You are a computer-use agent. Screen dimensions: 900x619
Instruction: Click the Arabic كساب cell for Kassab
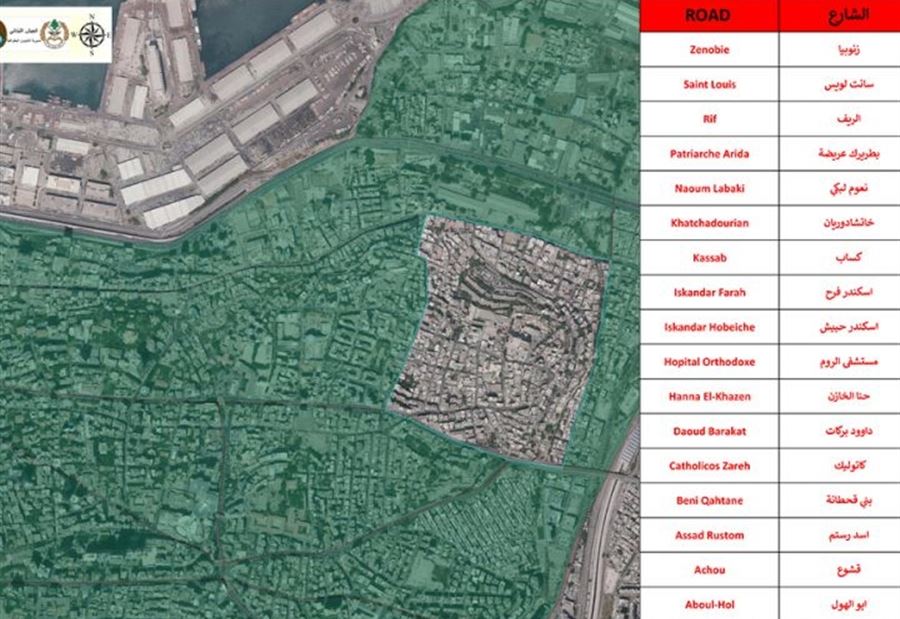click(835, 258)
